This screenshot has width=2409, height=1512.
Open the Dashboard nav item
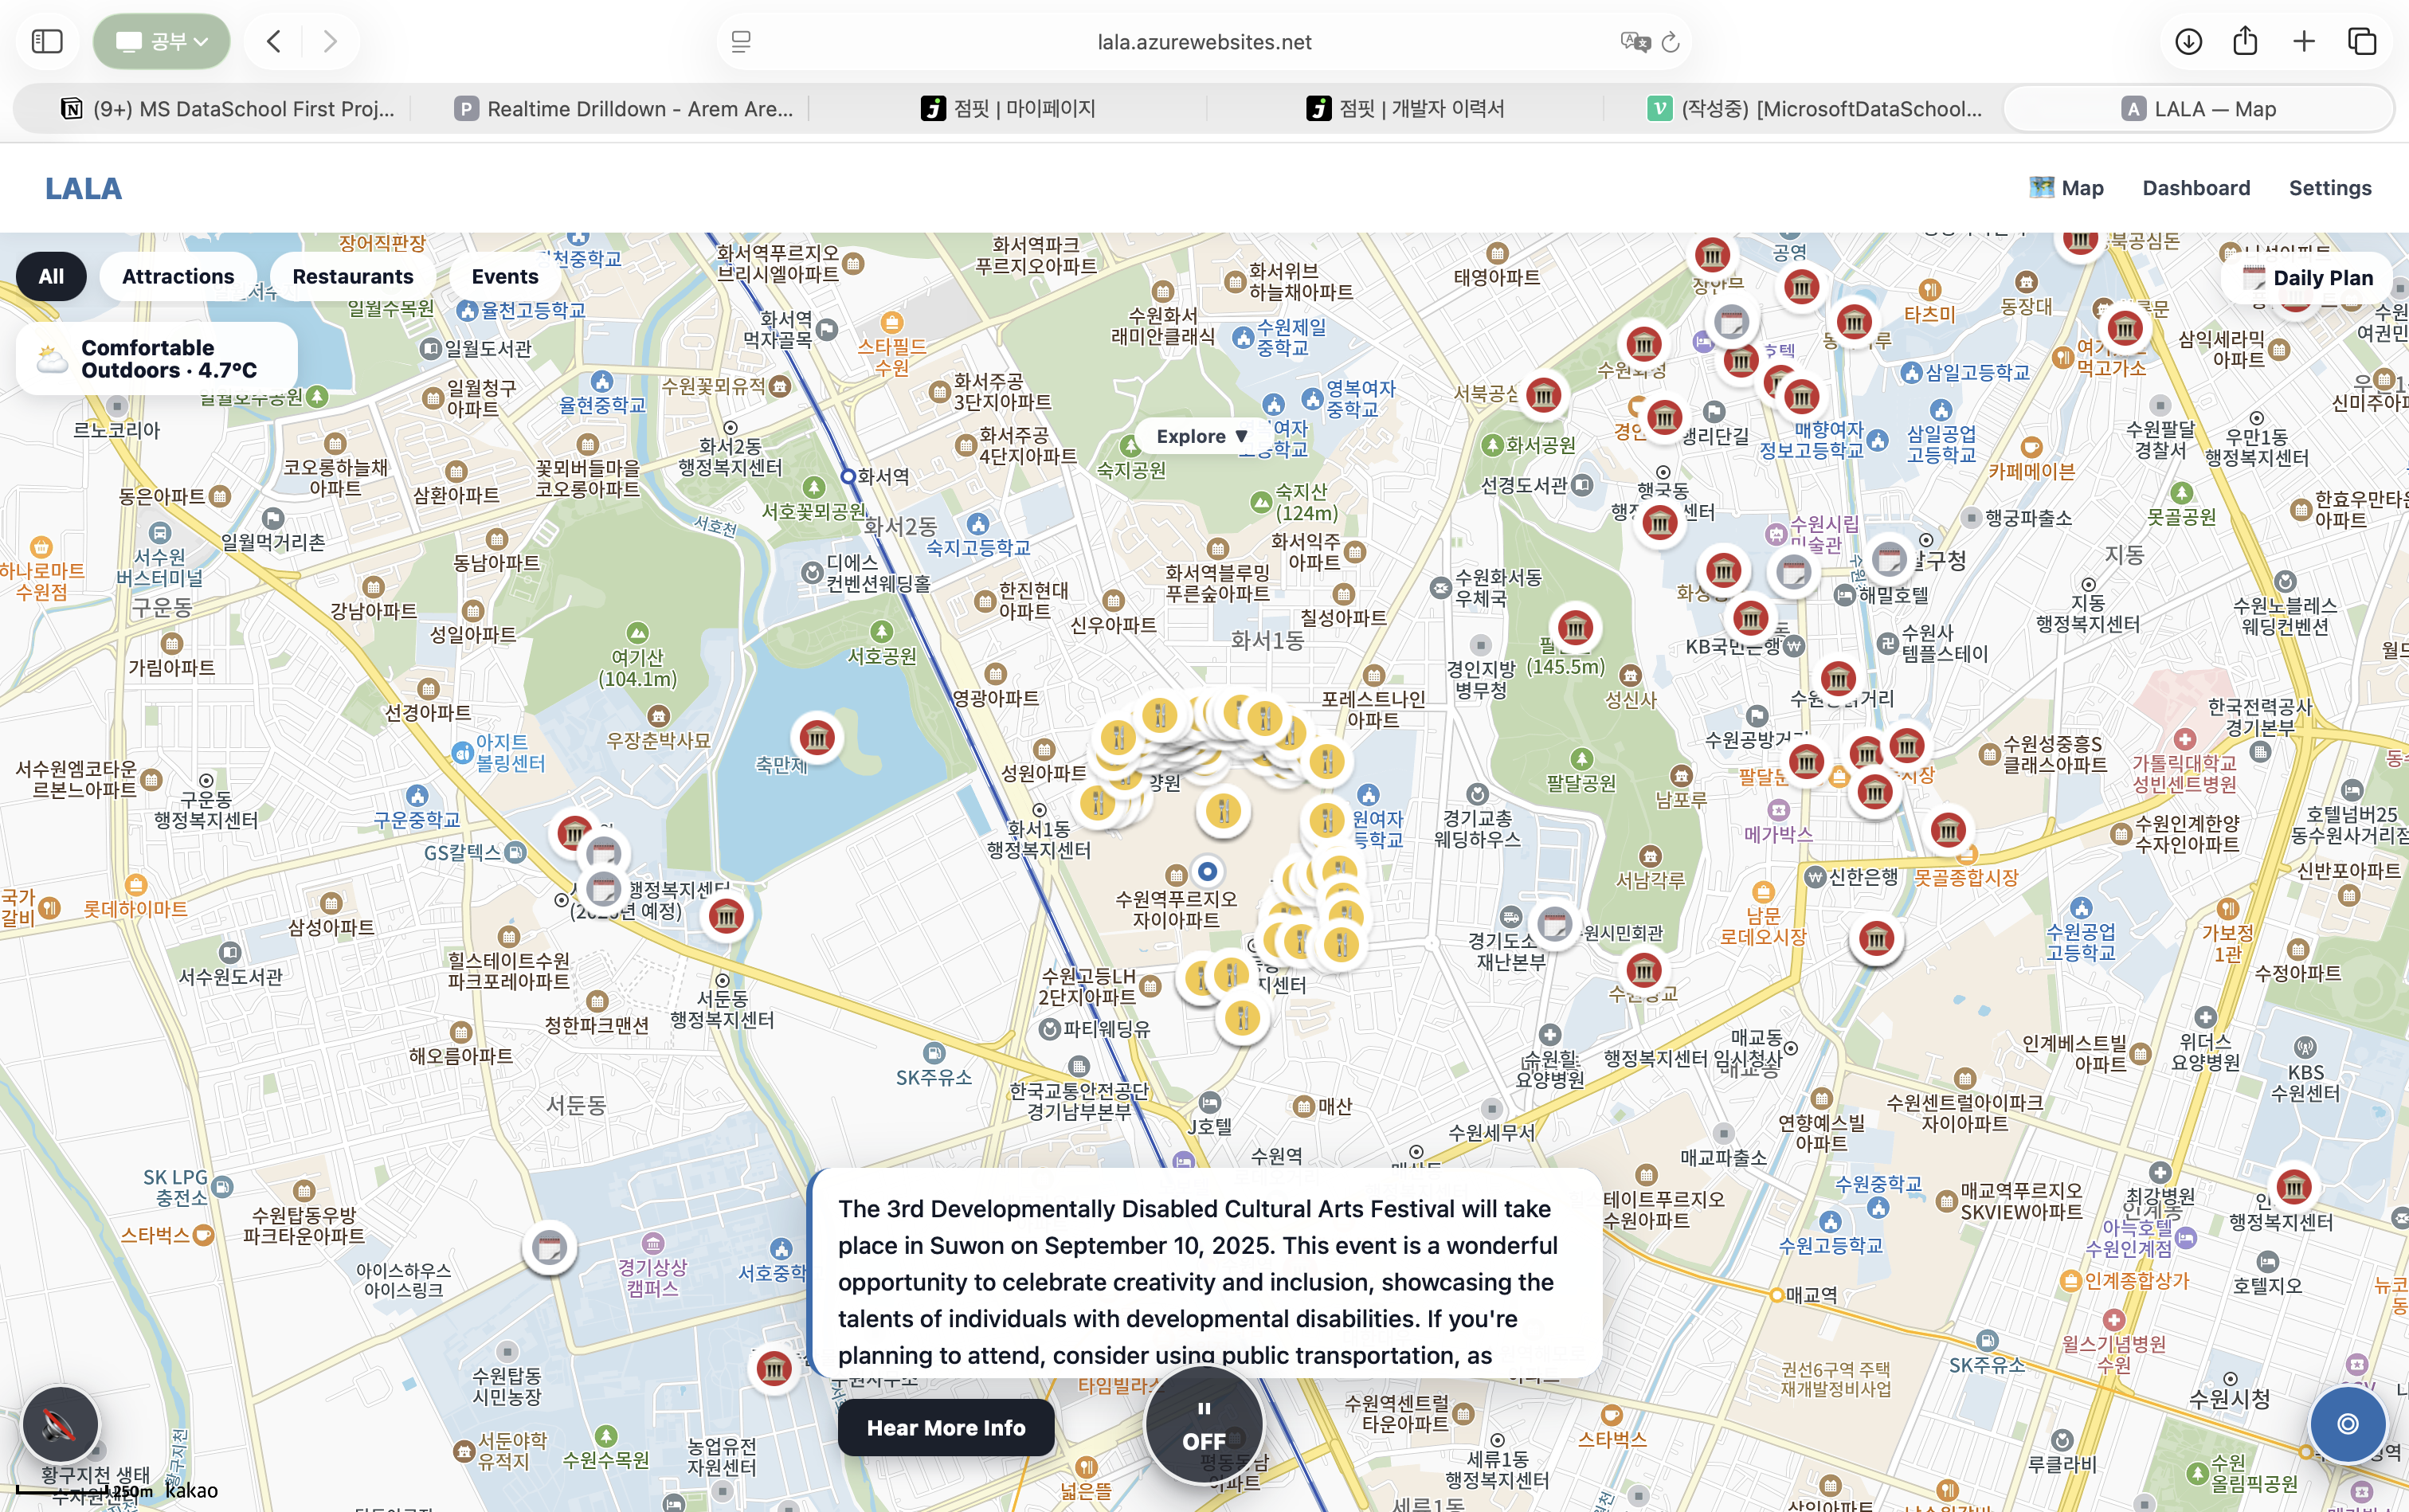[x=2195, y=188]
